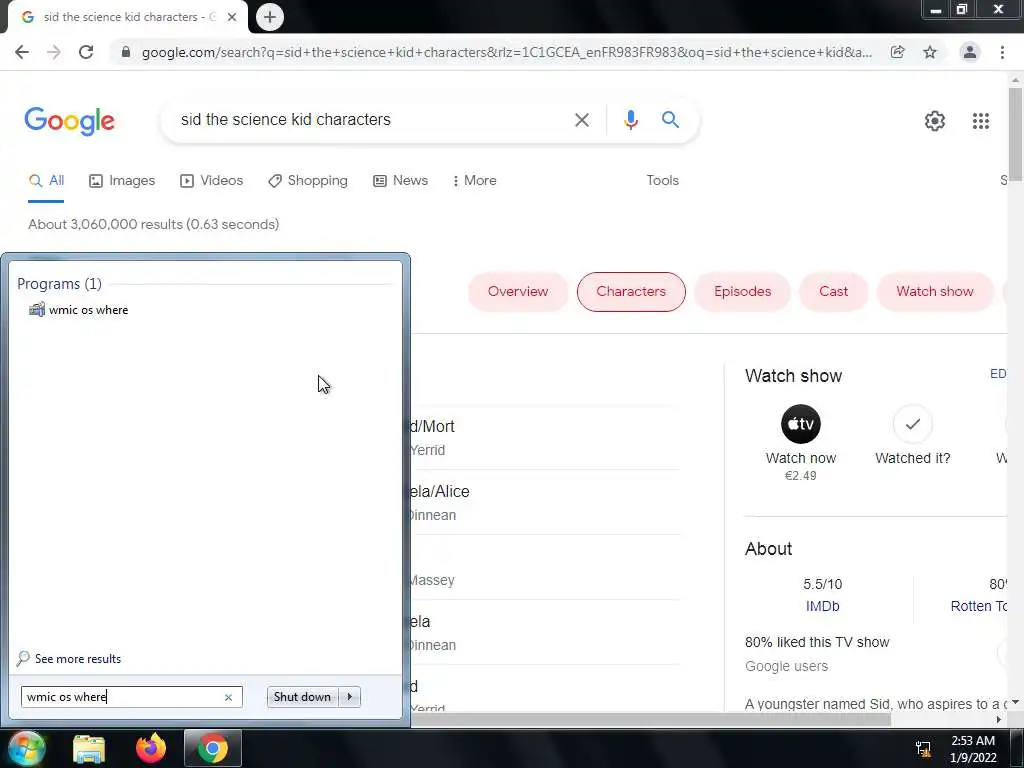Viewport: 1024px width, 768px height.
Task: Open the Windows Start orb
Action: 27,748
